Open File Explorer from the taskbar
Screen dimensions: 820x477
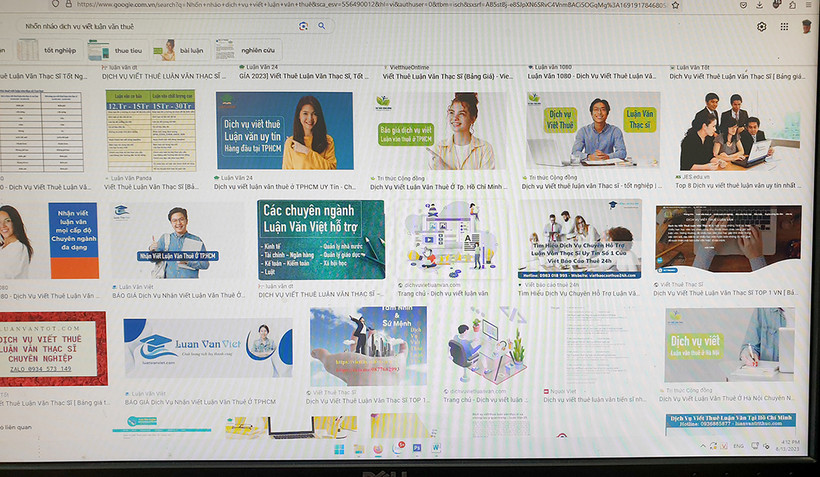357,450
